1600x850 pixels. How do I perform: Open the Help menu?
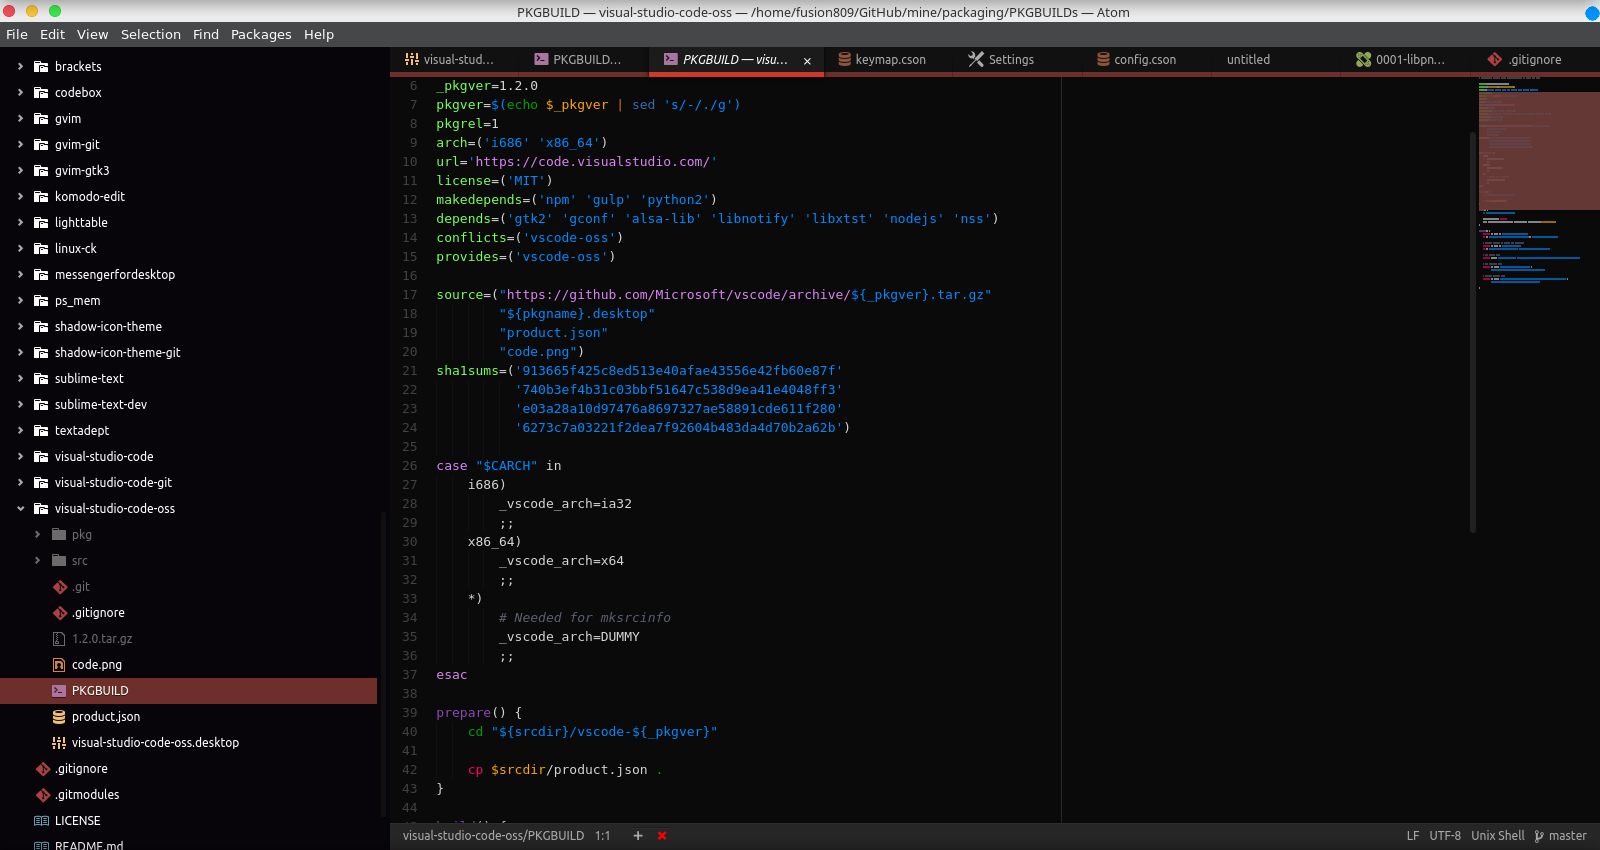click(319, 34)
